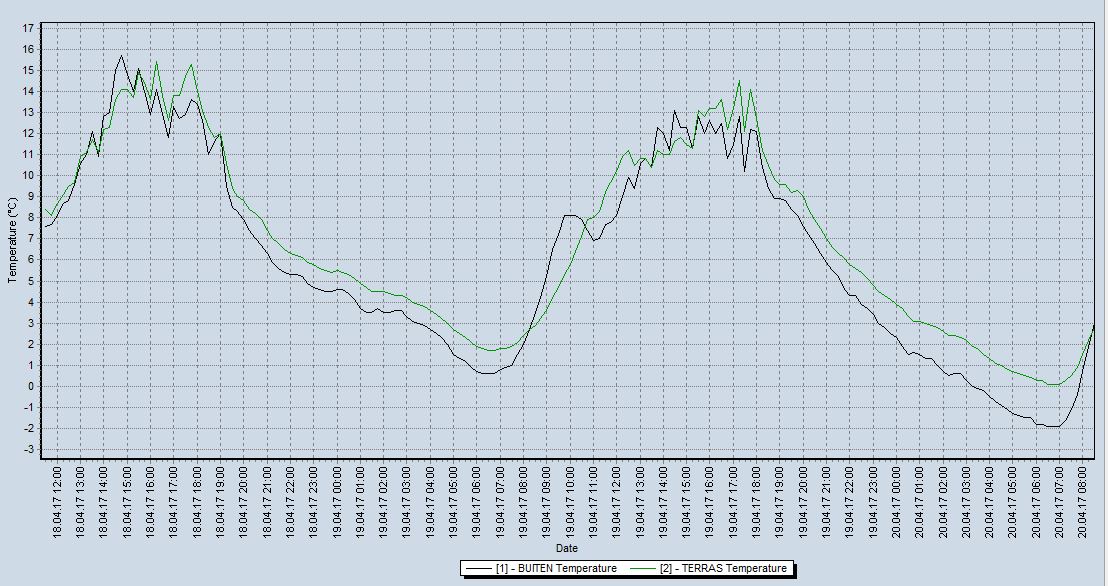Select the Date axis title
This screenshot has width=1108, height=586.
point(566,548)
